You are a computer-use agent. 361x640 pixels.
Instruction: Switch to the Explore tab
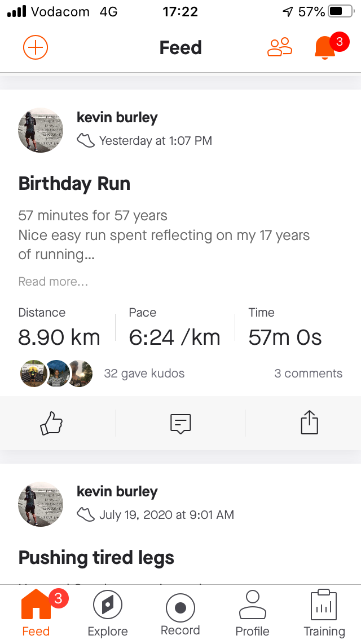point(108,613)
